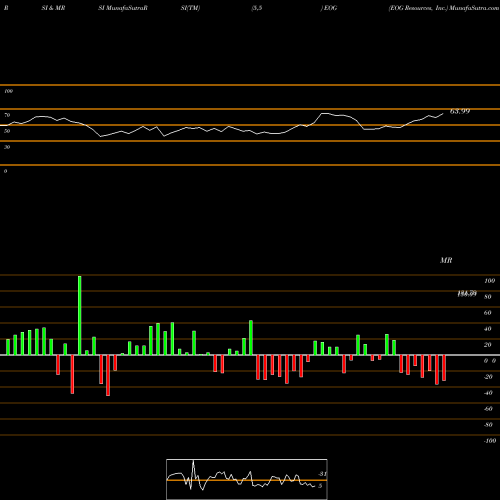
Task: Click the -80 label on the MR axis
Action: (488, 425)
